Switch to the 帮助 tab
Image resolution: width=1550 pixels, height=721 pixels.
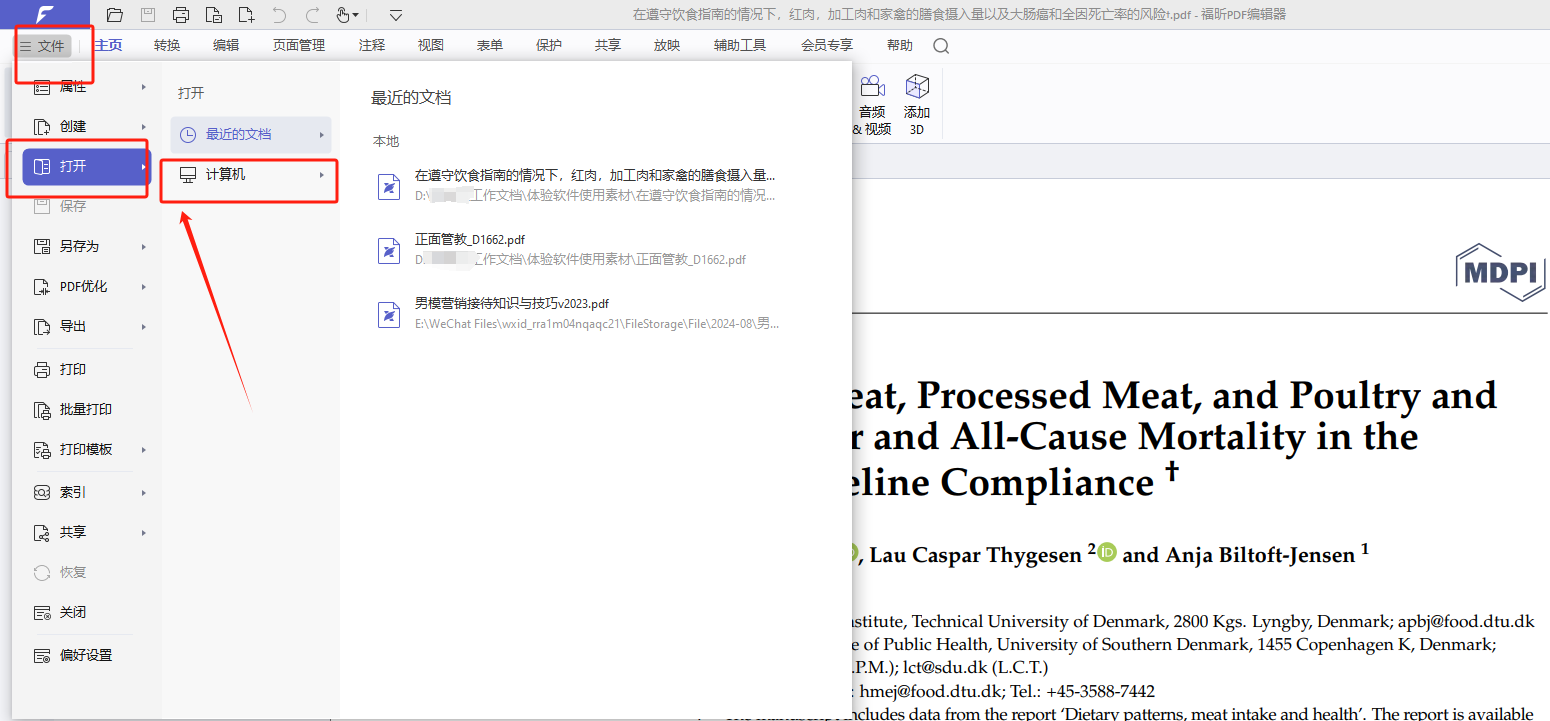[x=900, y=45]
